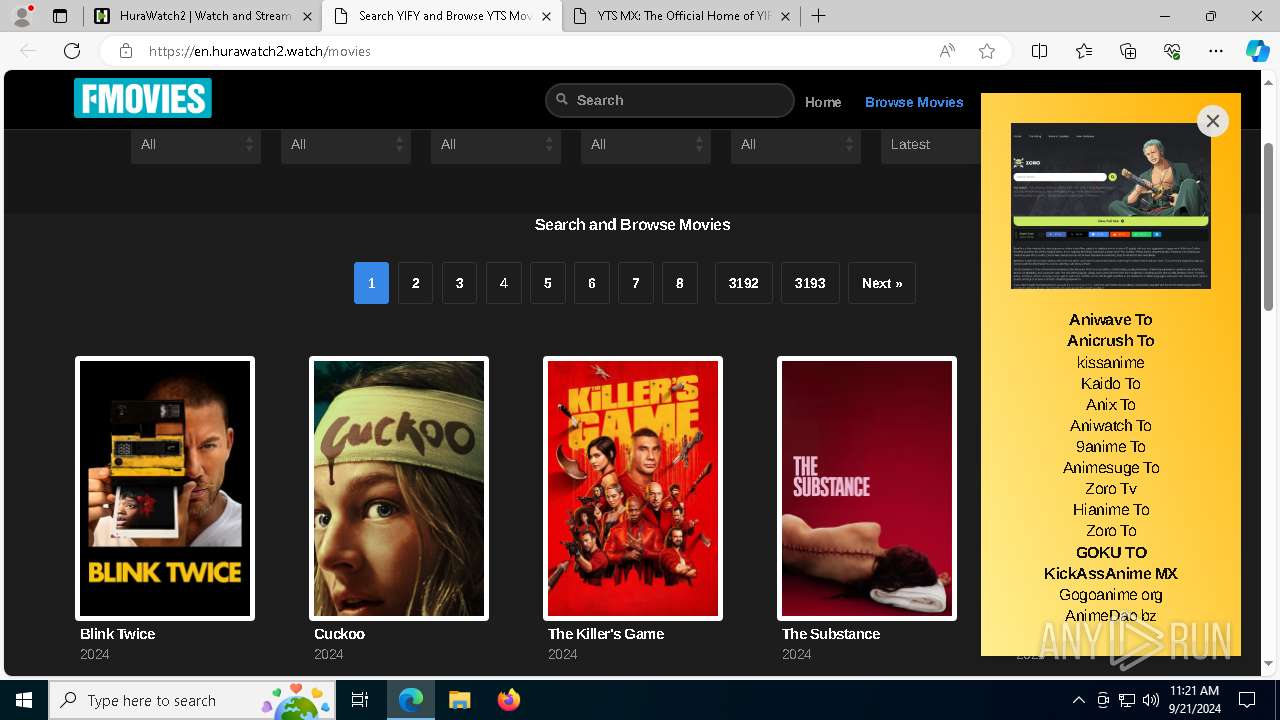Open The Killer's Game poster
Viewport: 1280px width, 720px height.
click(x=633, y=488)
